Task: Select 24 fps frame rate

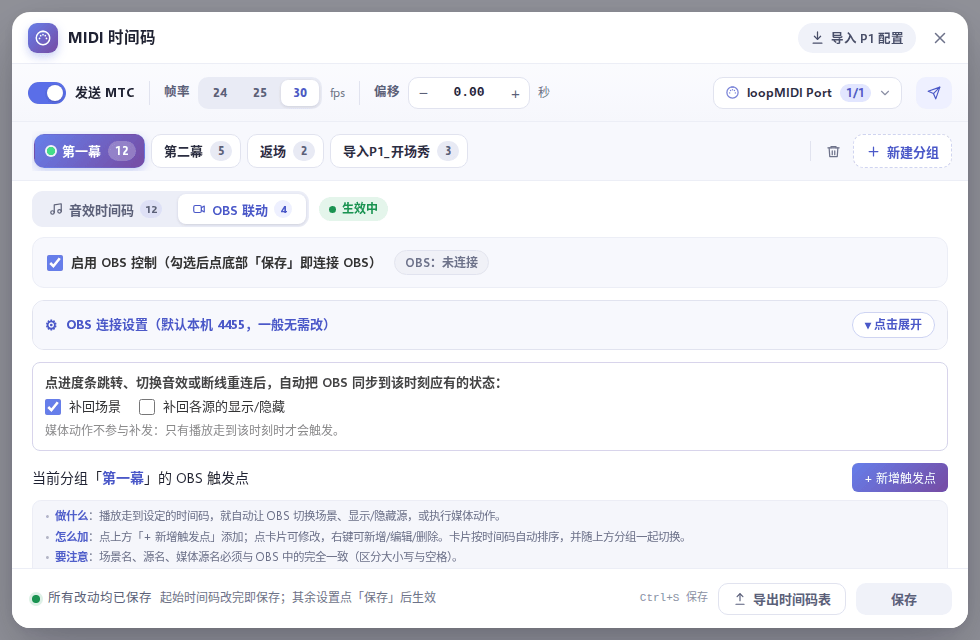Action: pyautogui.click(x=220, y=93)
